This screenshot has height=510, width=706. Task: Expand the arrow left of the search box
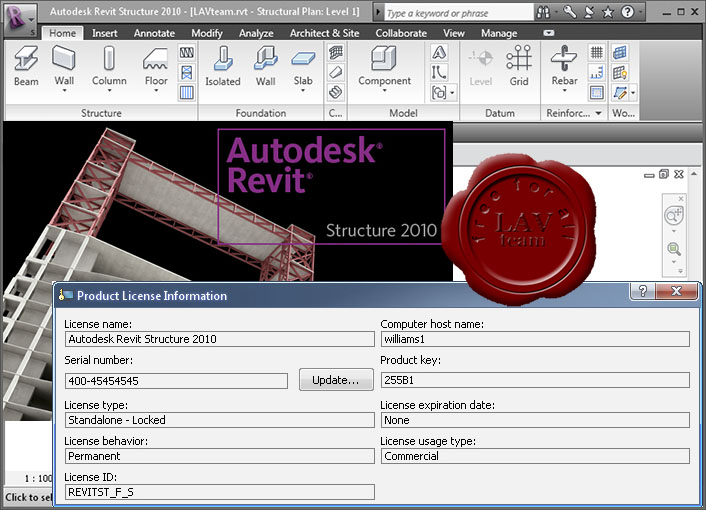pyautogui.click(x=378, y=13)
